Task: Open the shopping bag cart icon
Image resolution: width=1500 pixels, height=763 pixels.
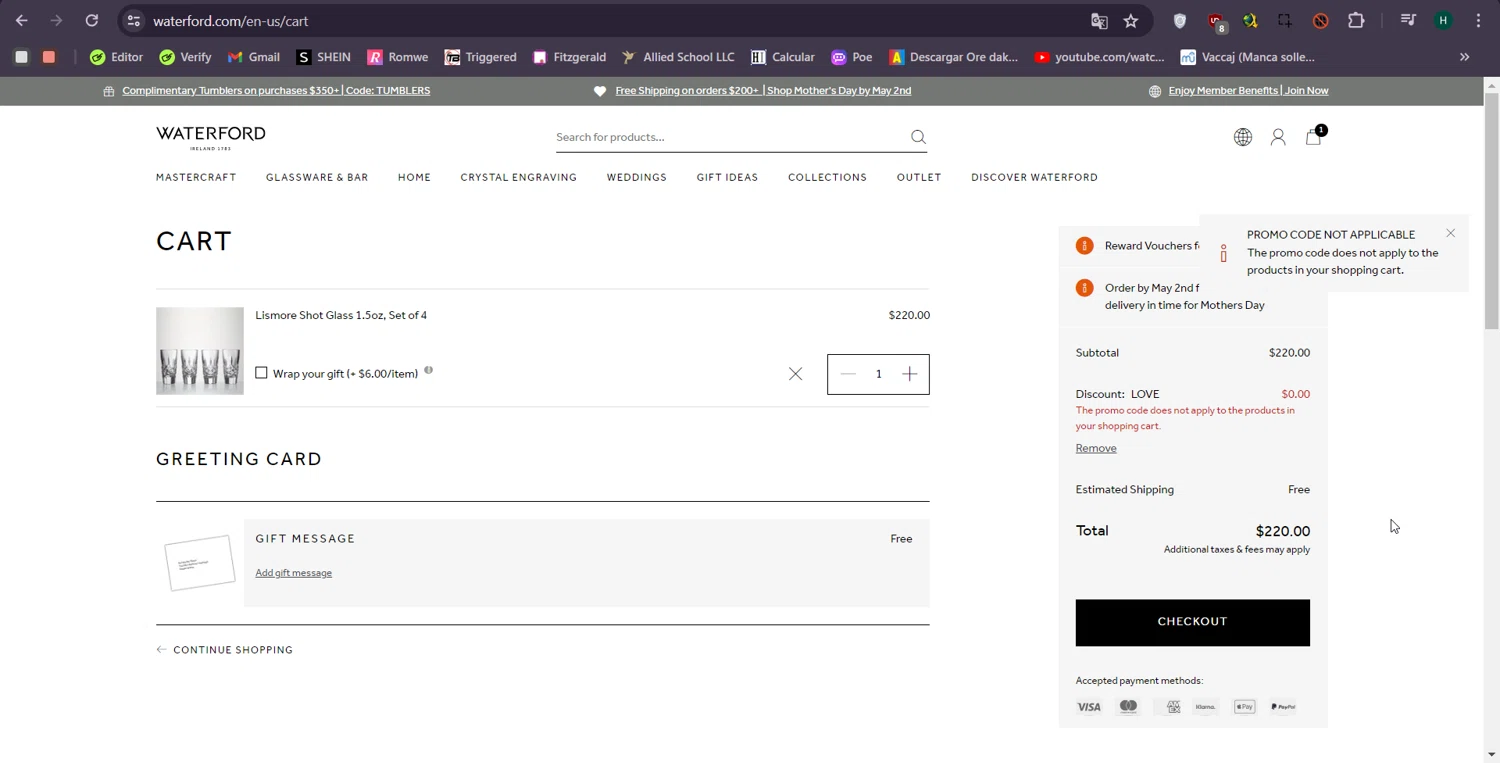Action: tap(1314, 137)
